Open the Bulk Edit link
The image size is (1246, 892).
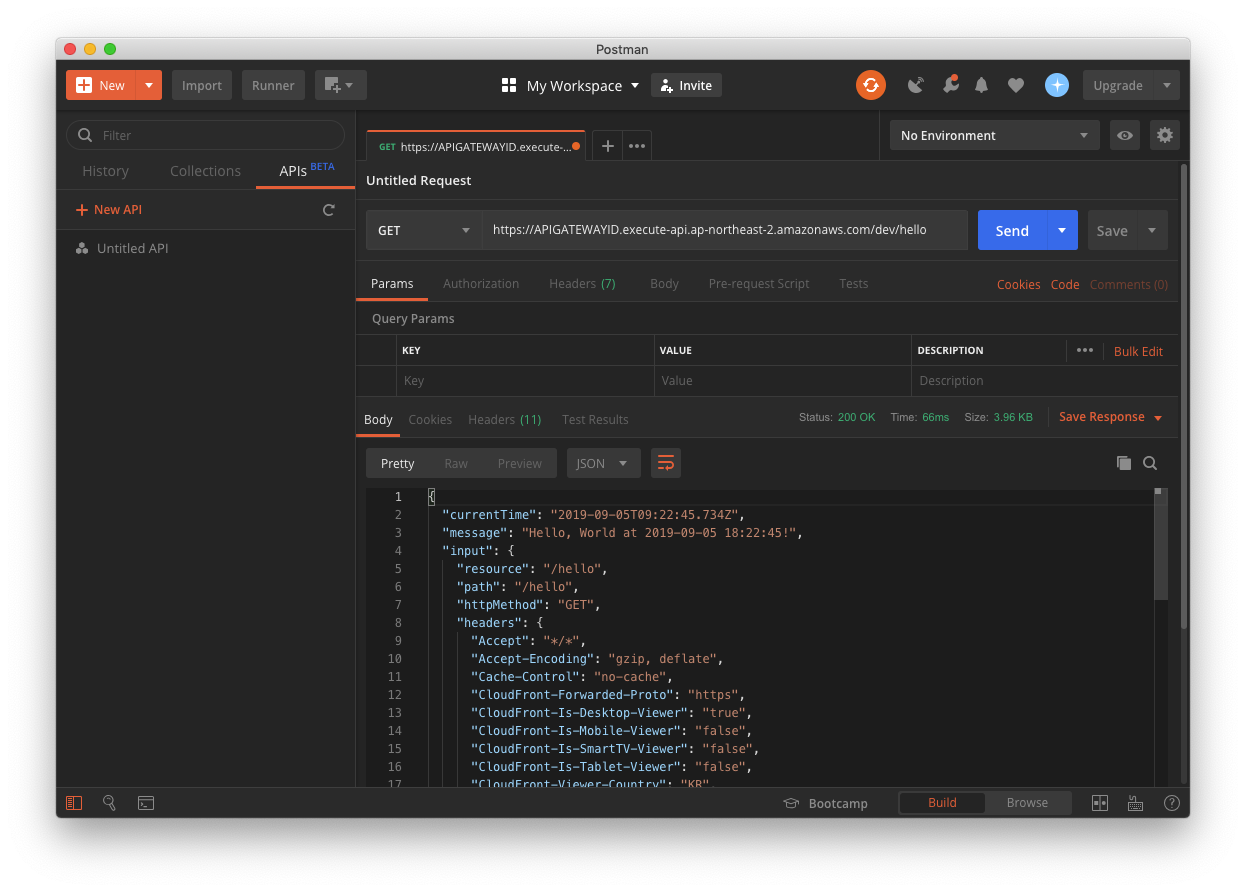pyautogui.click(x=1138, y=351)
